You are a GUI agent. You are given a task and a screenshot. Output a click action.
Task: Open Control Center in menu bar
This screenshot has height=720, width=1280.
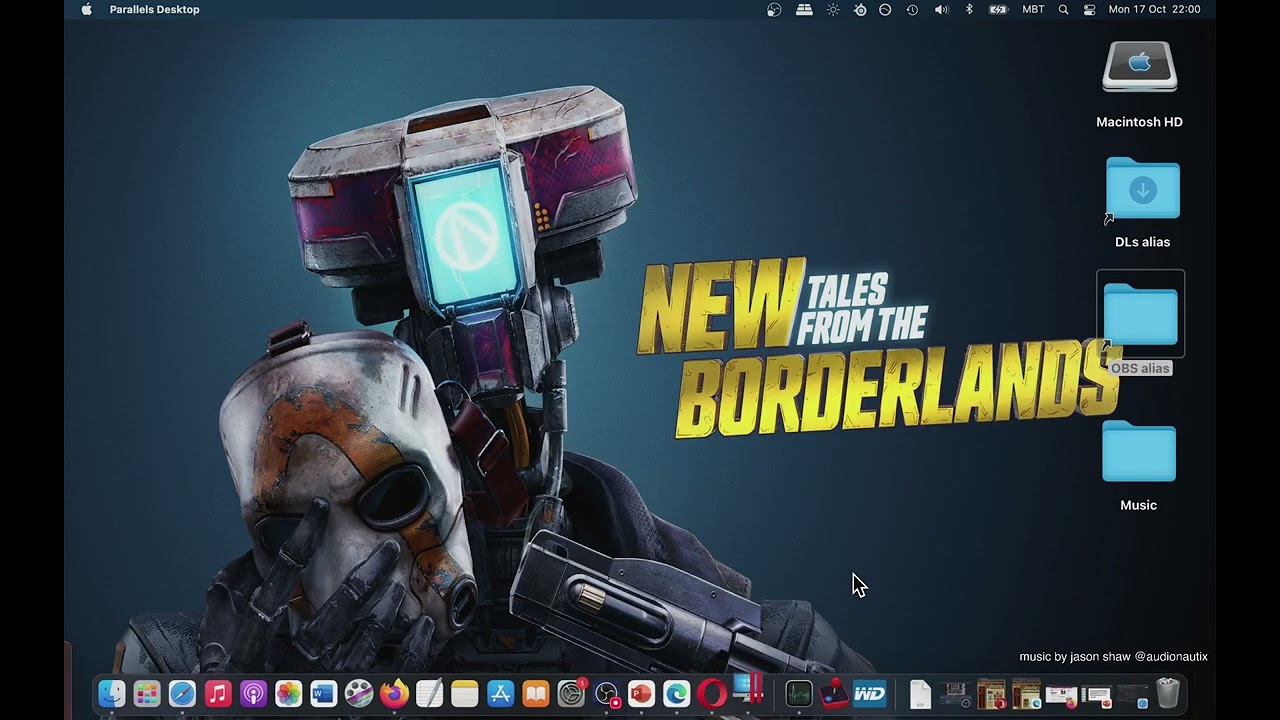[x=1089, y=9]
